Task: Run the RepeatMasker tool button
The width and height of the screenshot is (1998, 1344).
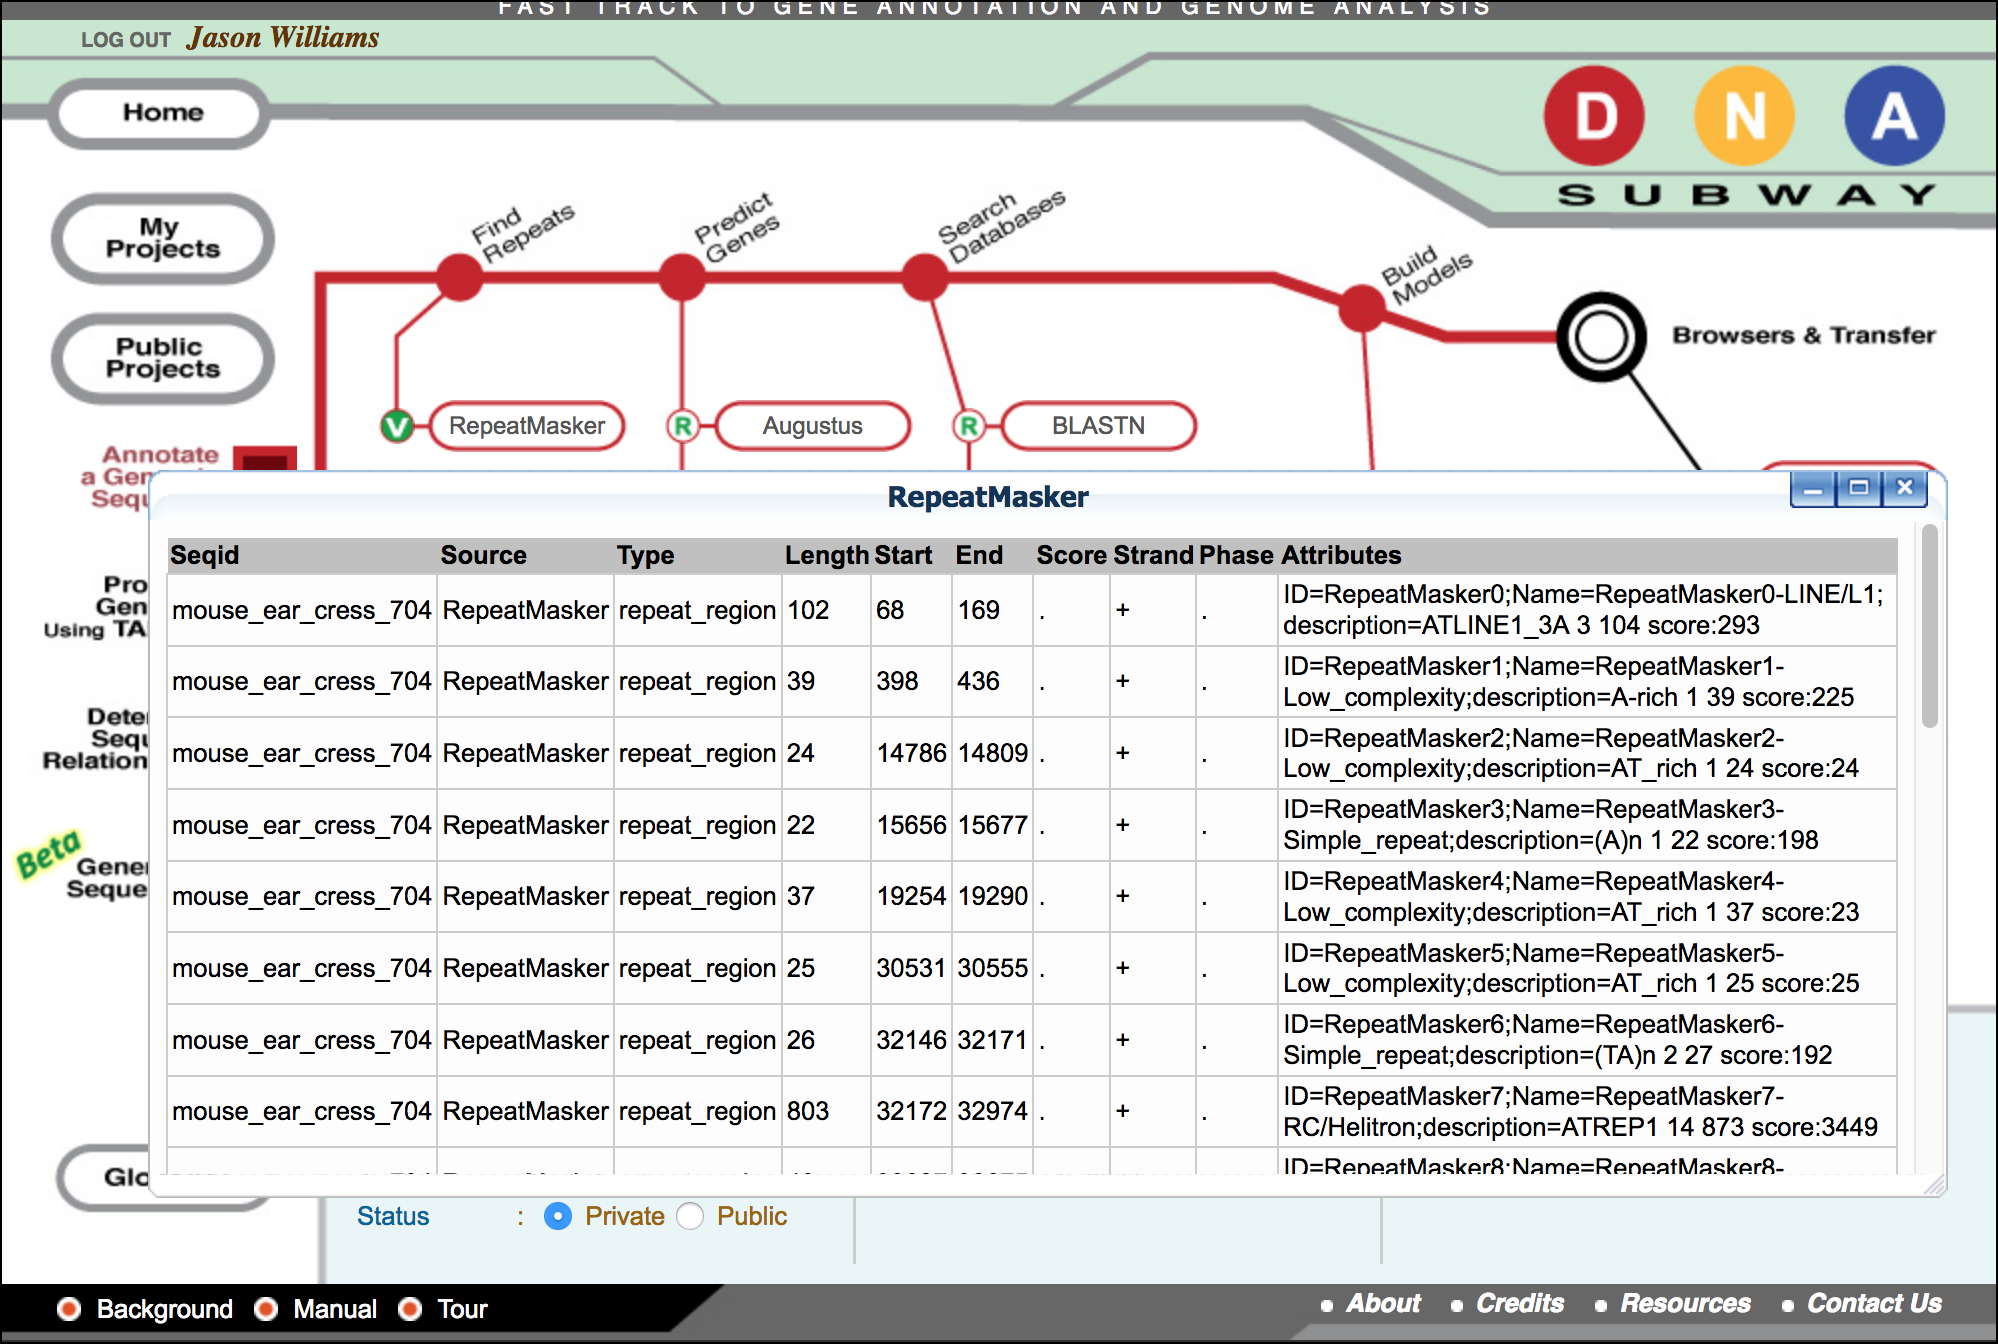Action: tap(527, 426)
